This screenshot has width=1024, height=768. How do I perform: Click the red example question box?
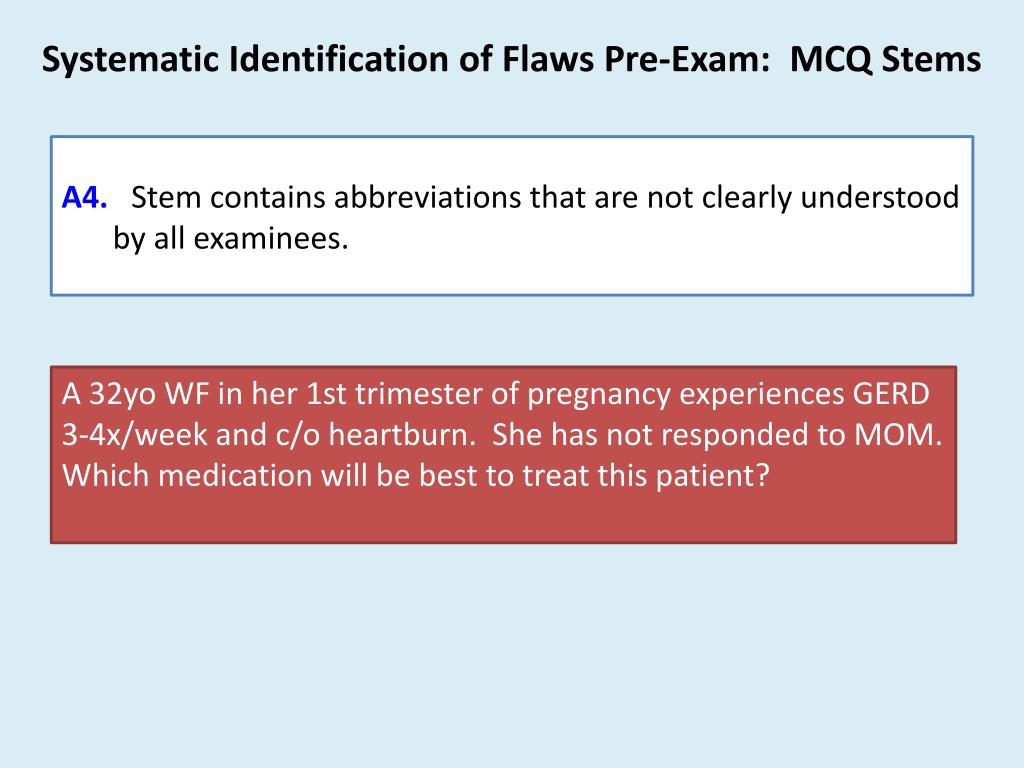point(504,455)
